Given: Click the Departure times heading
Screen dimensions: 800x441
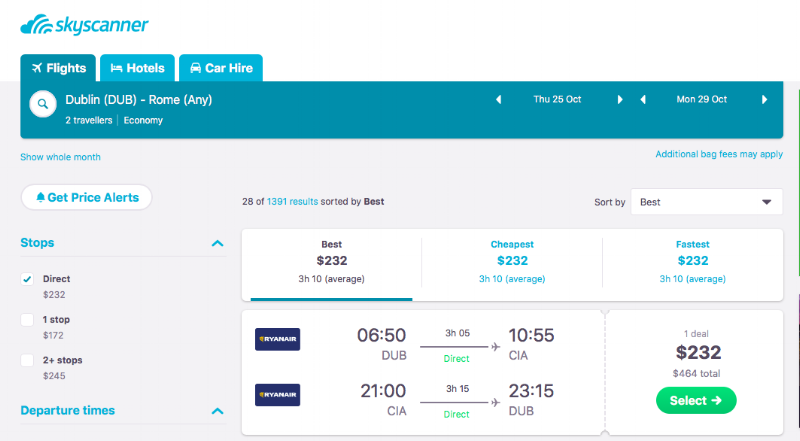Looking at the screenshot, I should (x=67, y=410).
